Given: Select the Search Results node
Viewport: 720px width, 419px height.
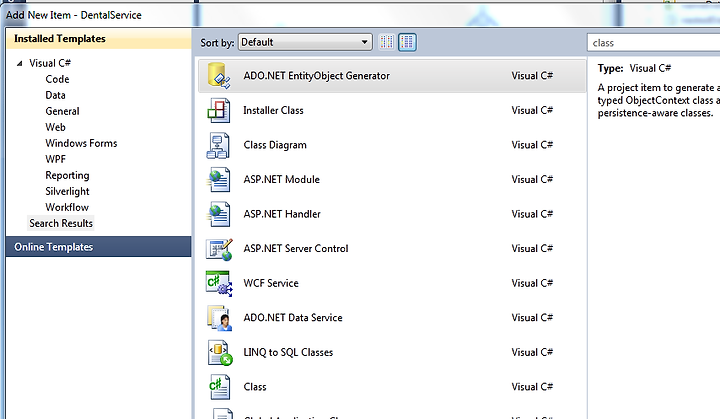Looking at the screenshot, I should [x=61, y=223].
